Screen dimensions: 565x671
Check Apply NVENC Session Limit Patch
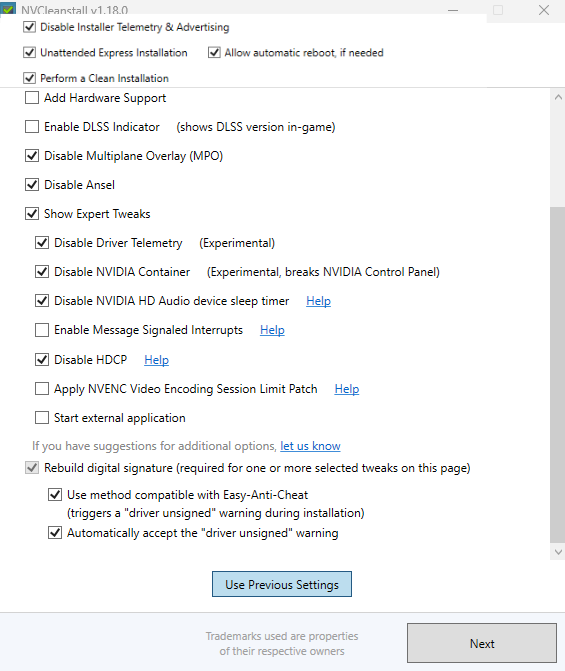pyautogui.click(x=42, y=389)
